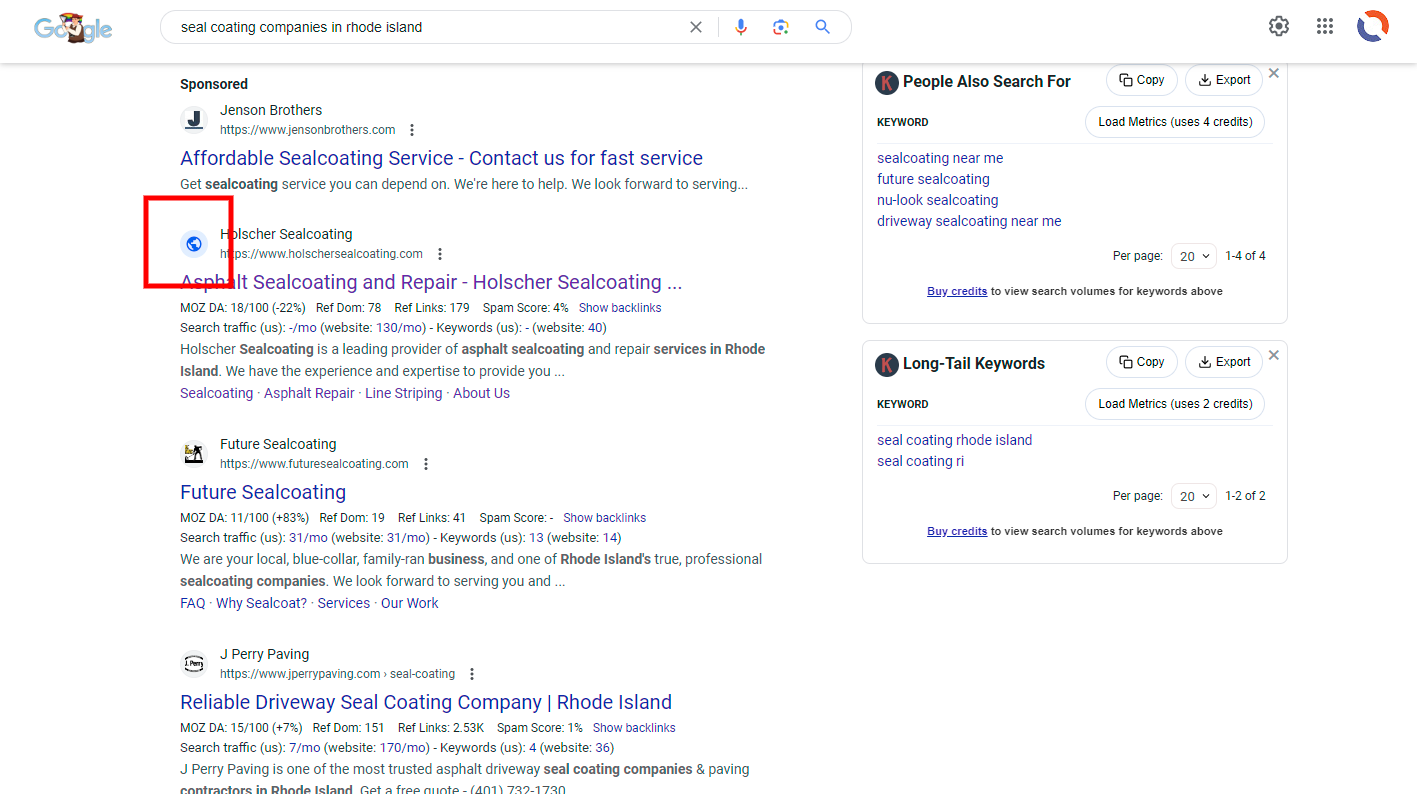The height and width of the screenshot is (794, 1417).
Task: Select keyword sealcoating near me
Action: pyautogui.click(x=940, y=158)
